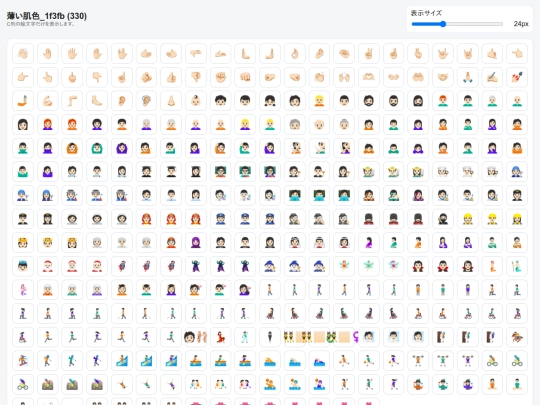
Task: Select the clapping hands emoji
Action: [x=319, y=77]
